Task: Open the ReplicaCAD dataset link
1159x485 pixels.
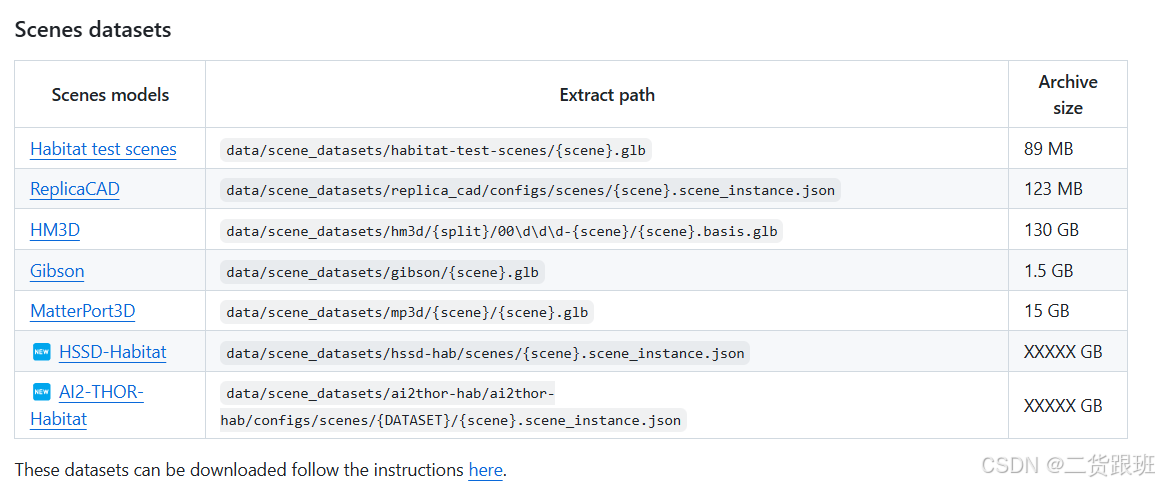Action: tap(75, 189)
